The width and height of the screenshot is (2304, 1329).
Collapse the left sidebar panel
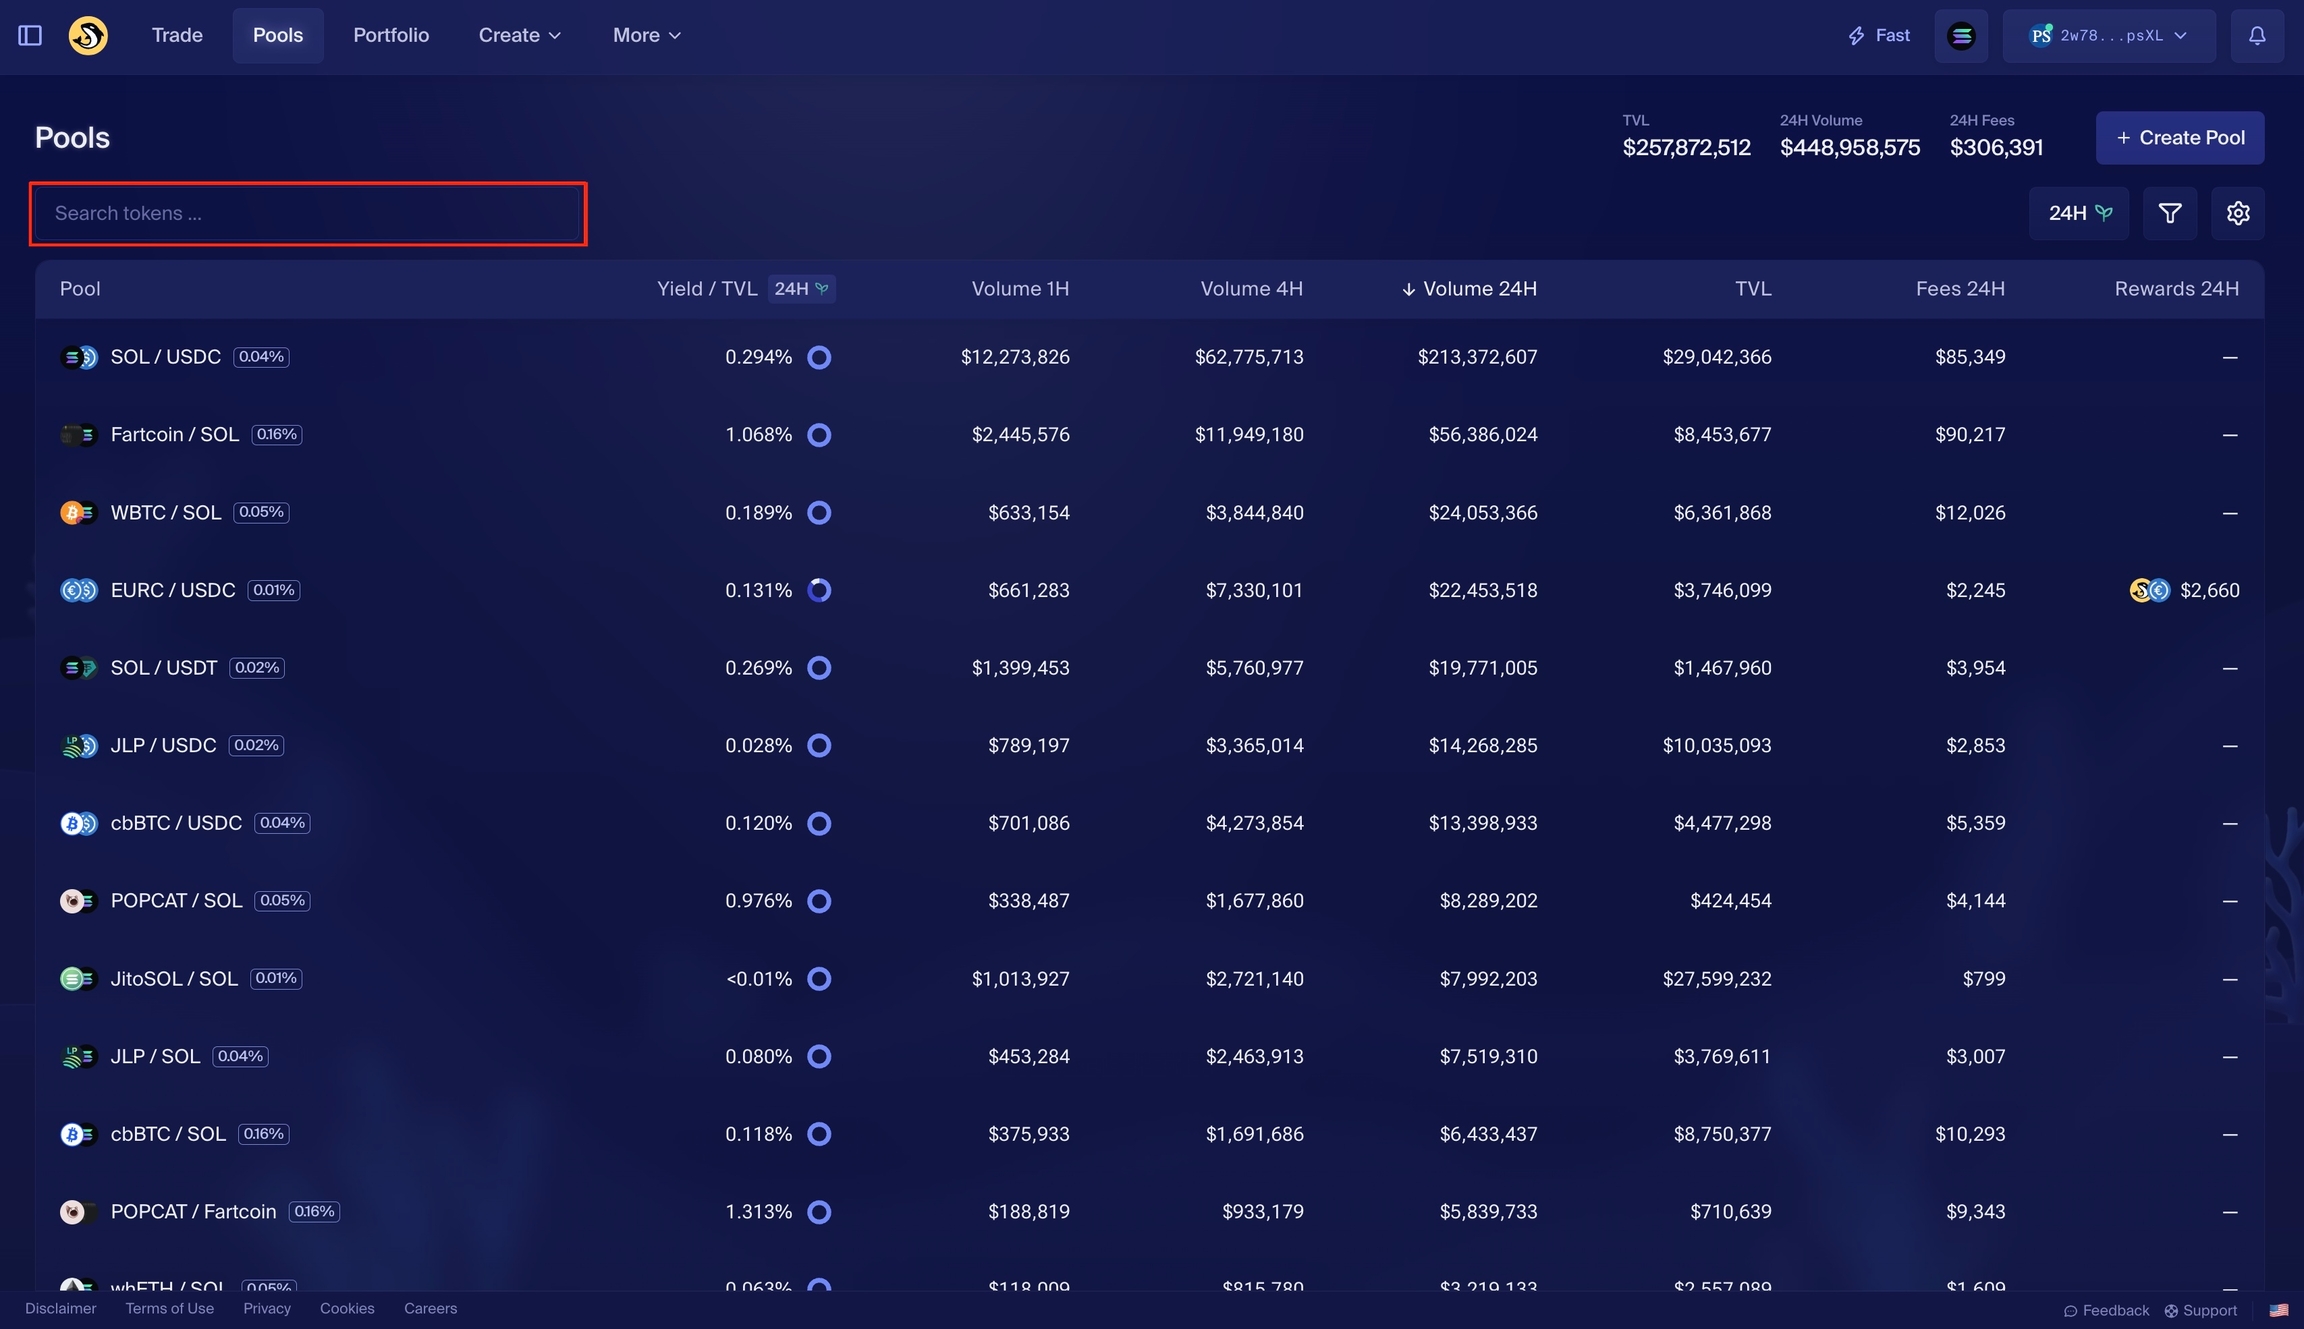tap(29, 34)
